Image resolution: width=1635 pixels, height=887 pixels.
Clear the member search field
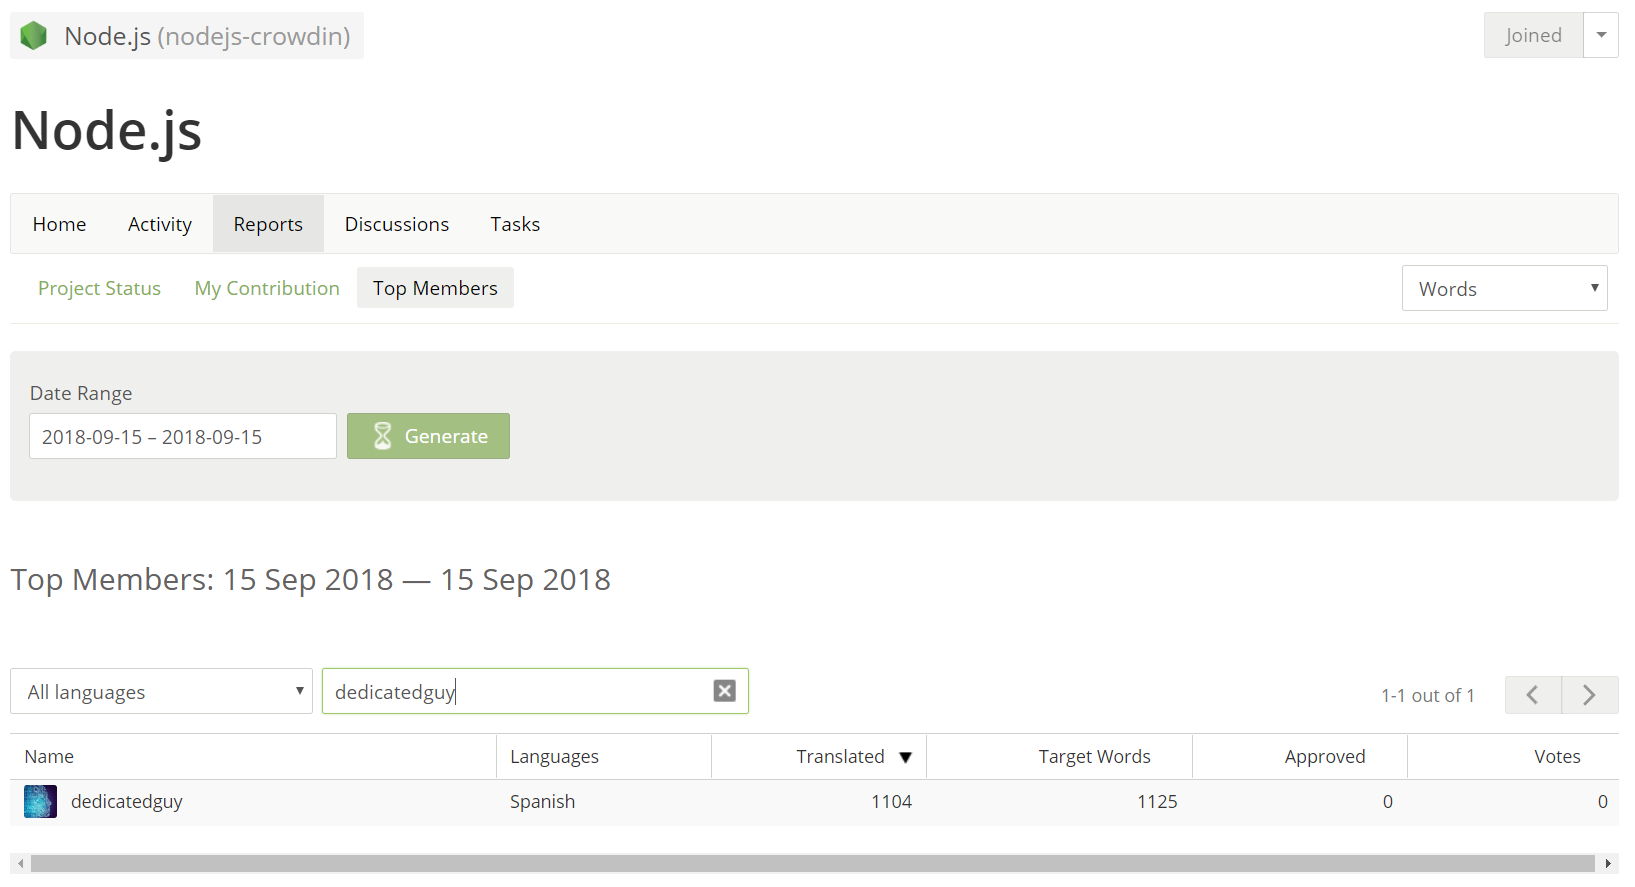[x=725, y=691]
